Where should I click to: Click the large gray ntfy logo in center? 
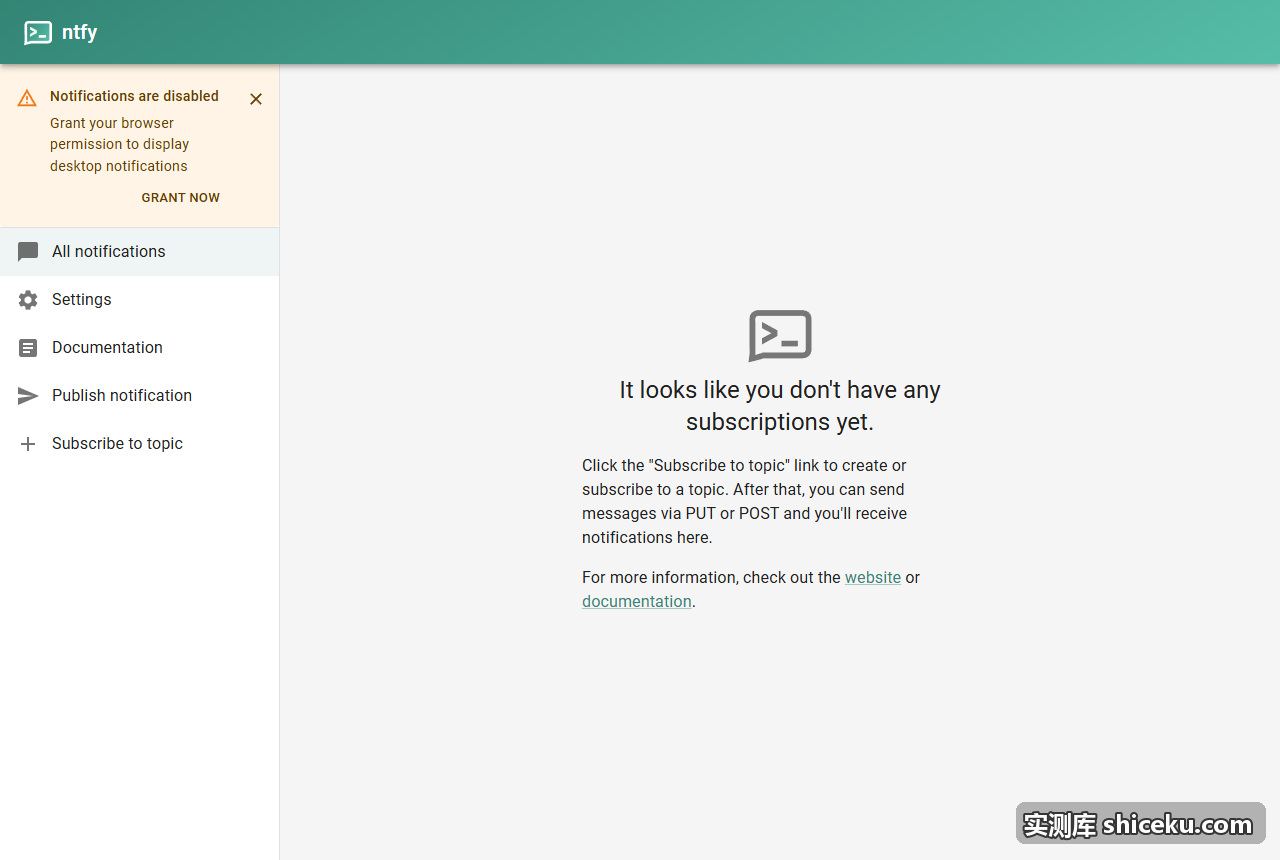[x=780, y=335]
